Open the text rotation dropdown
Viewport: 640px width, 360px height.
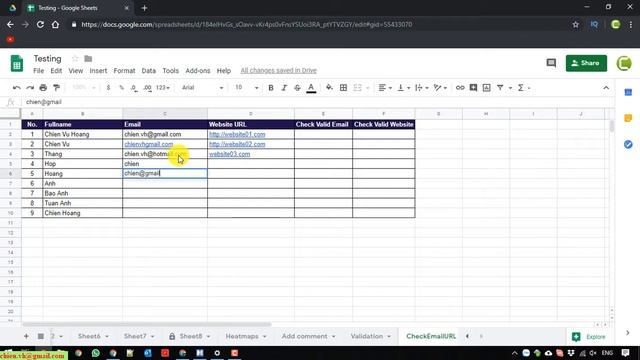point(440,88)
